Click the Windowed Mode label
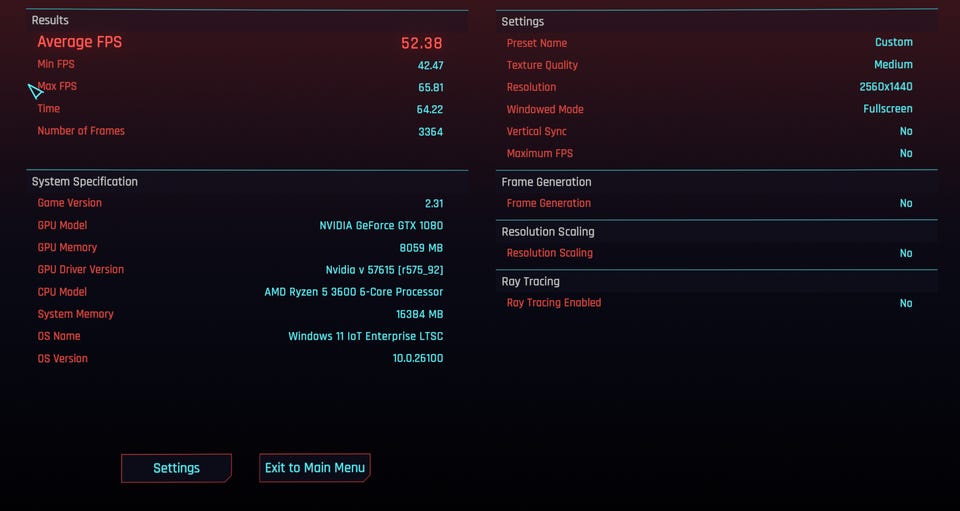 [545, 110]
